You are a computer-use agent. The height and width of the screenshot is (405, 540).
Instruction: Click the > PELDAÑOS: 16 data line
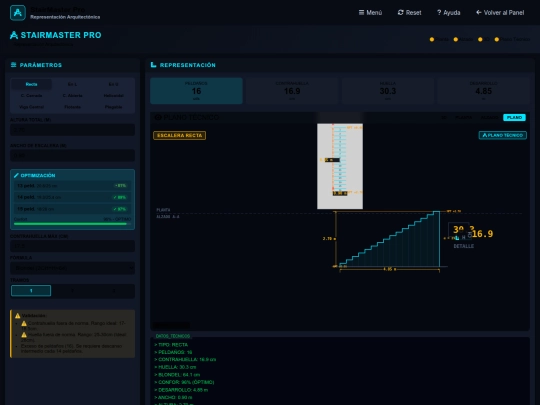(x=173, y=352)
